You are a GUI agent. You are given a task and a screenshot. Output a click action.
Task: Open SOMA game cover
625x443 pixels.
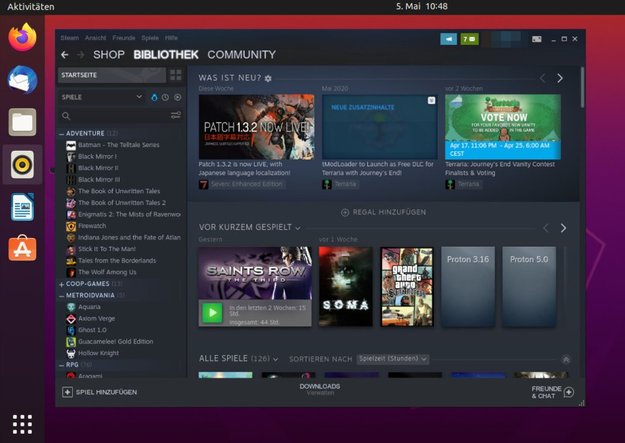point(346,286)
